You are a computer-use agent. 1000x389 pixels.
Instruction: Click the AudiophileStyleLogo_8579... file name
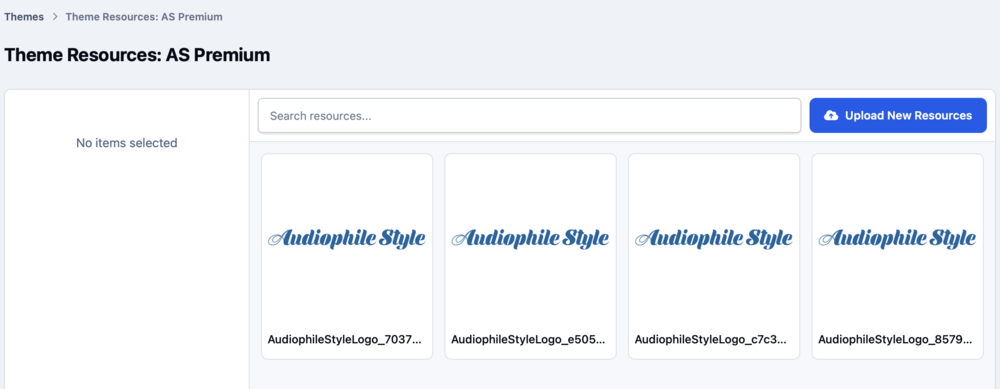895,340
